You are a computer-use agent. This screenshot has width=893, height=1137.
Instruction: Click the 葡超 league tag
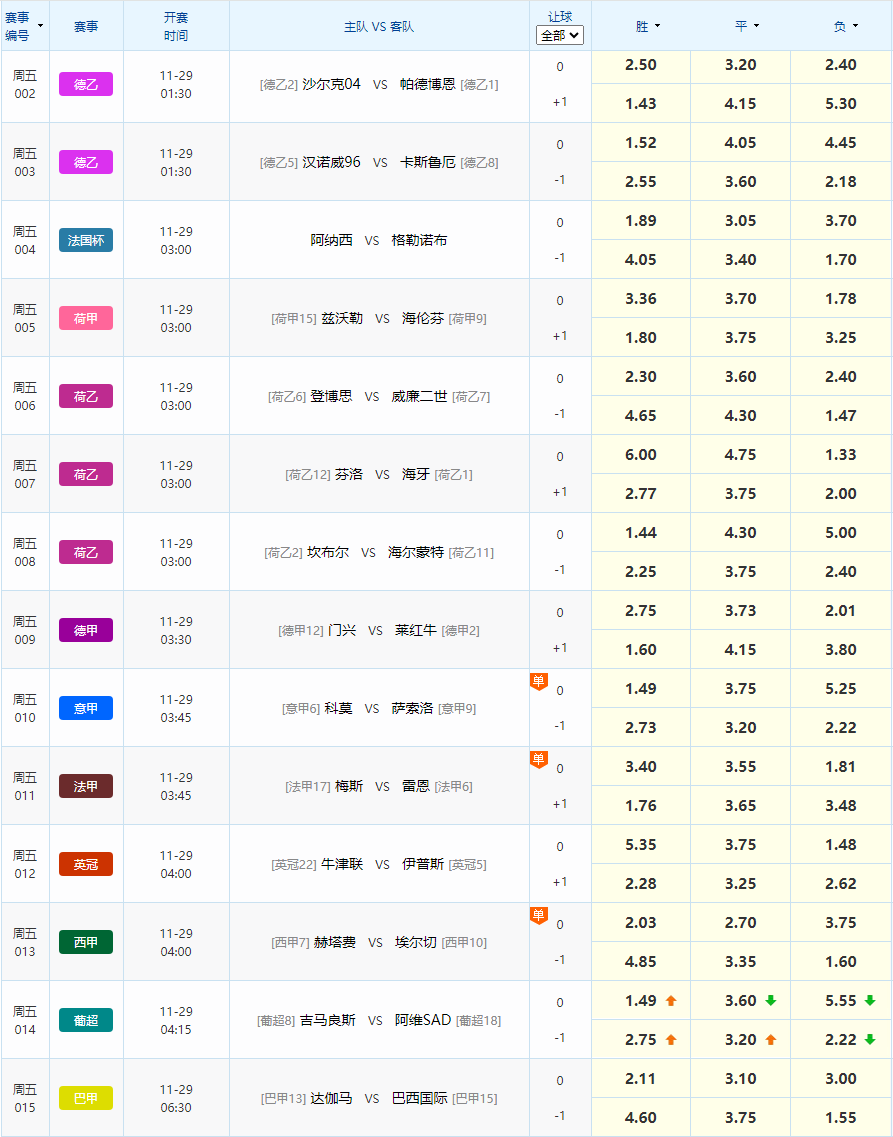coord(86,1020)
